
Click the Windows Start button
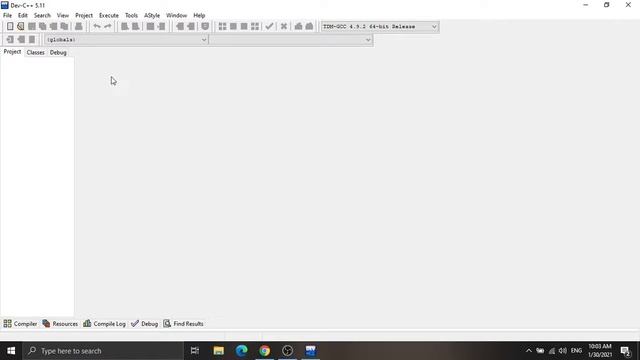point(11,351)
